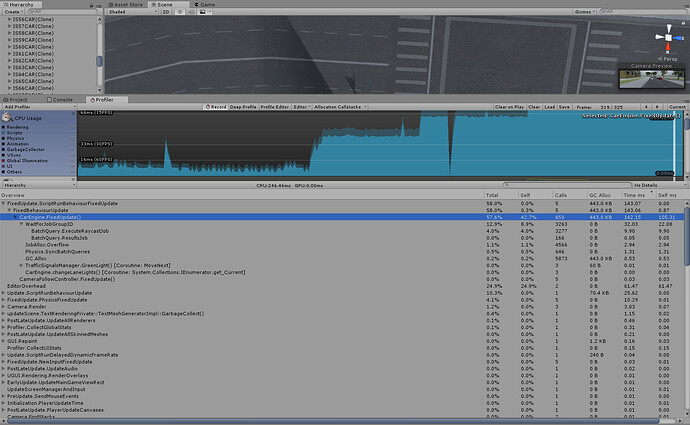
Task: Toggle the scene lighting icon
Action: pos(180,12)
